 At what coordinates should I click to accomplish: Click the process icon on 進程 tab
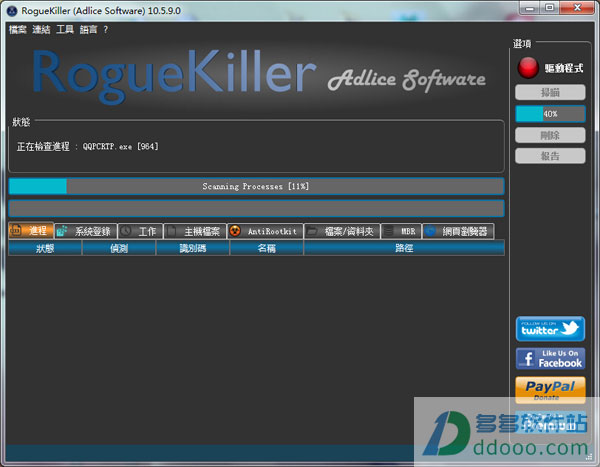point(16,230)
